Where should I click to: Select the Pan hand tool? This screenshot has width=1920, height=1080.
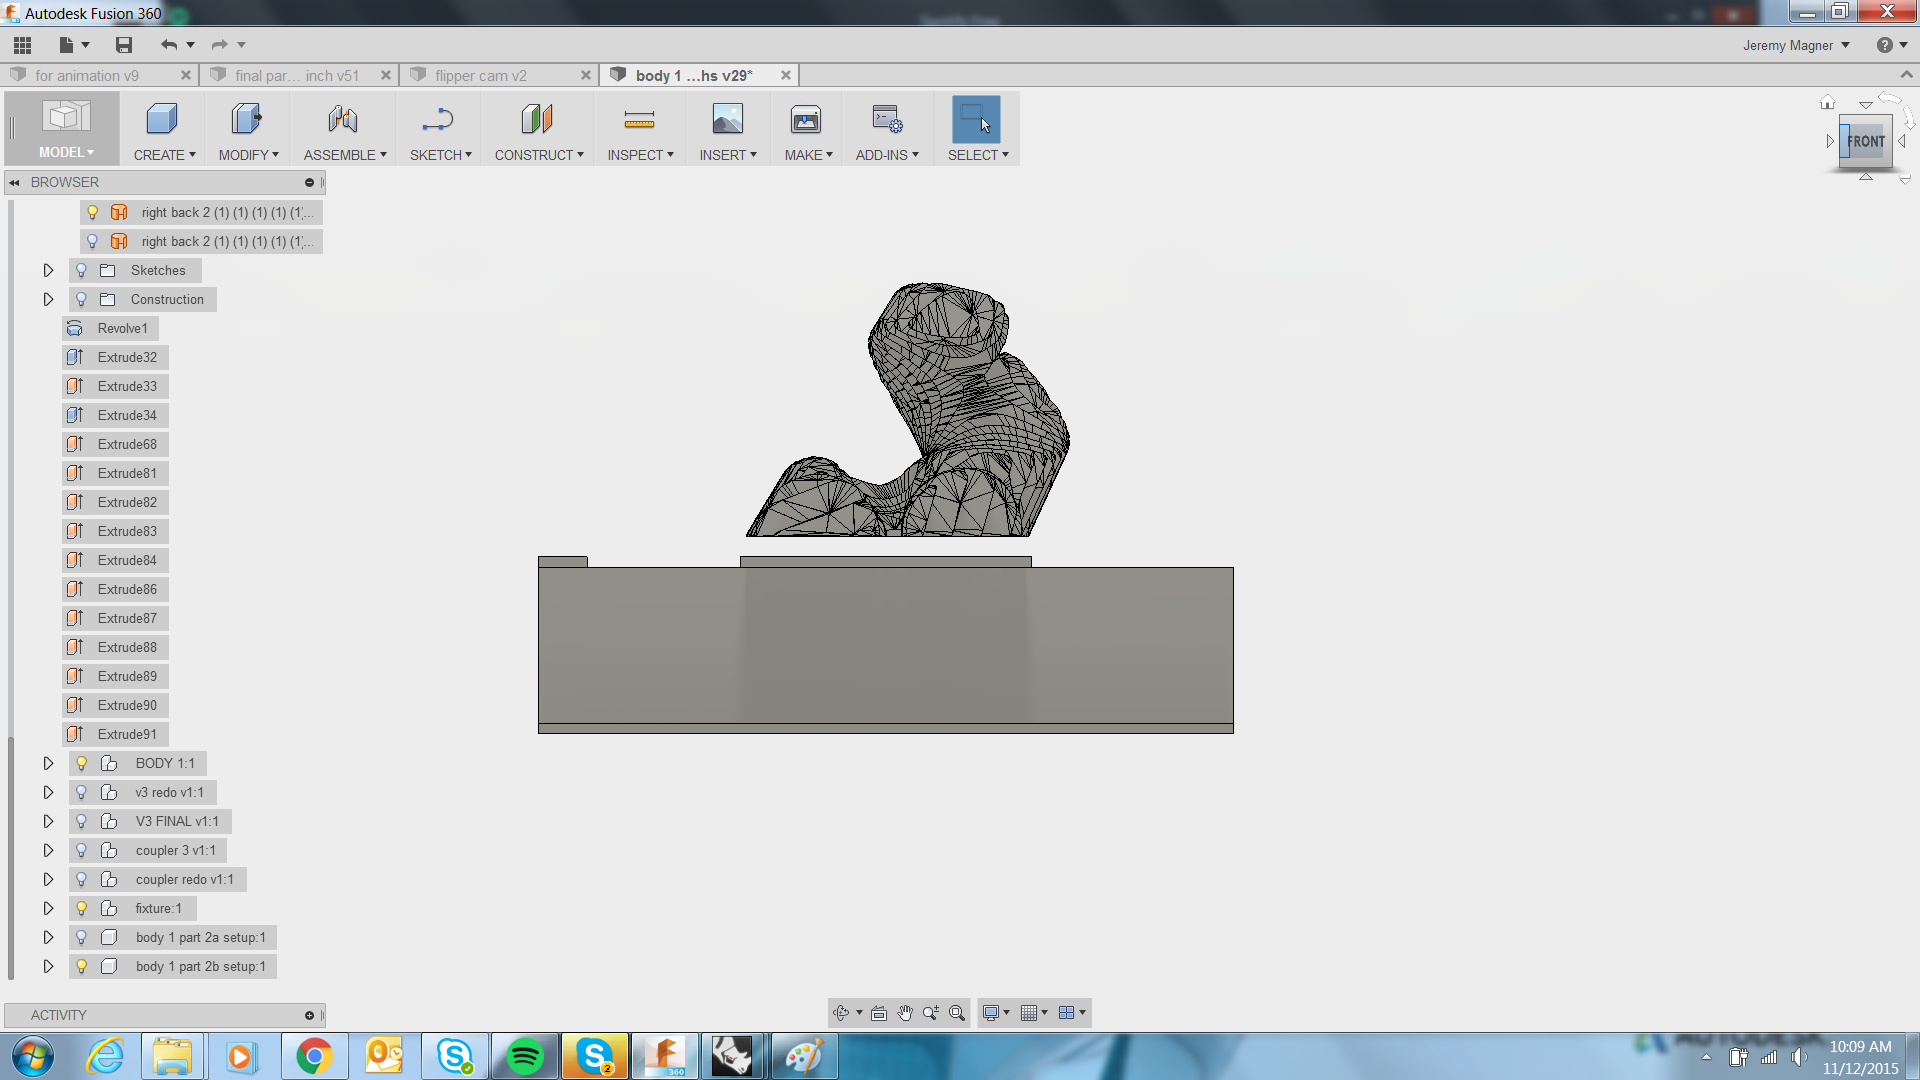[905, 1013]
